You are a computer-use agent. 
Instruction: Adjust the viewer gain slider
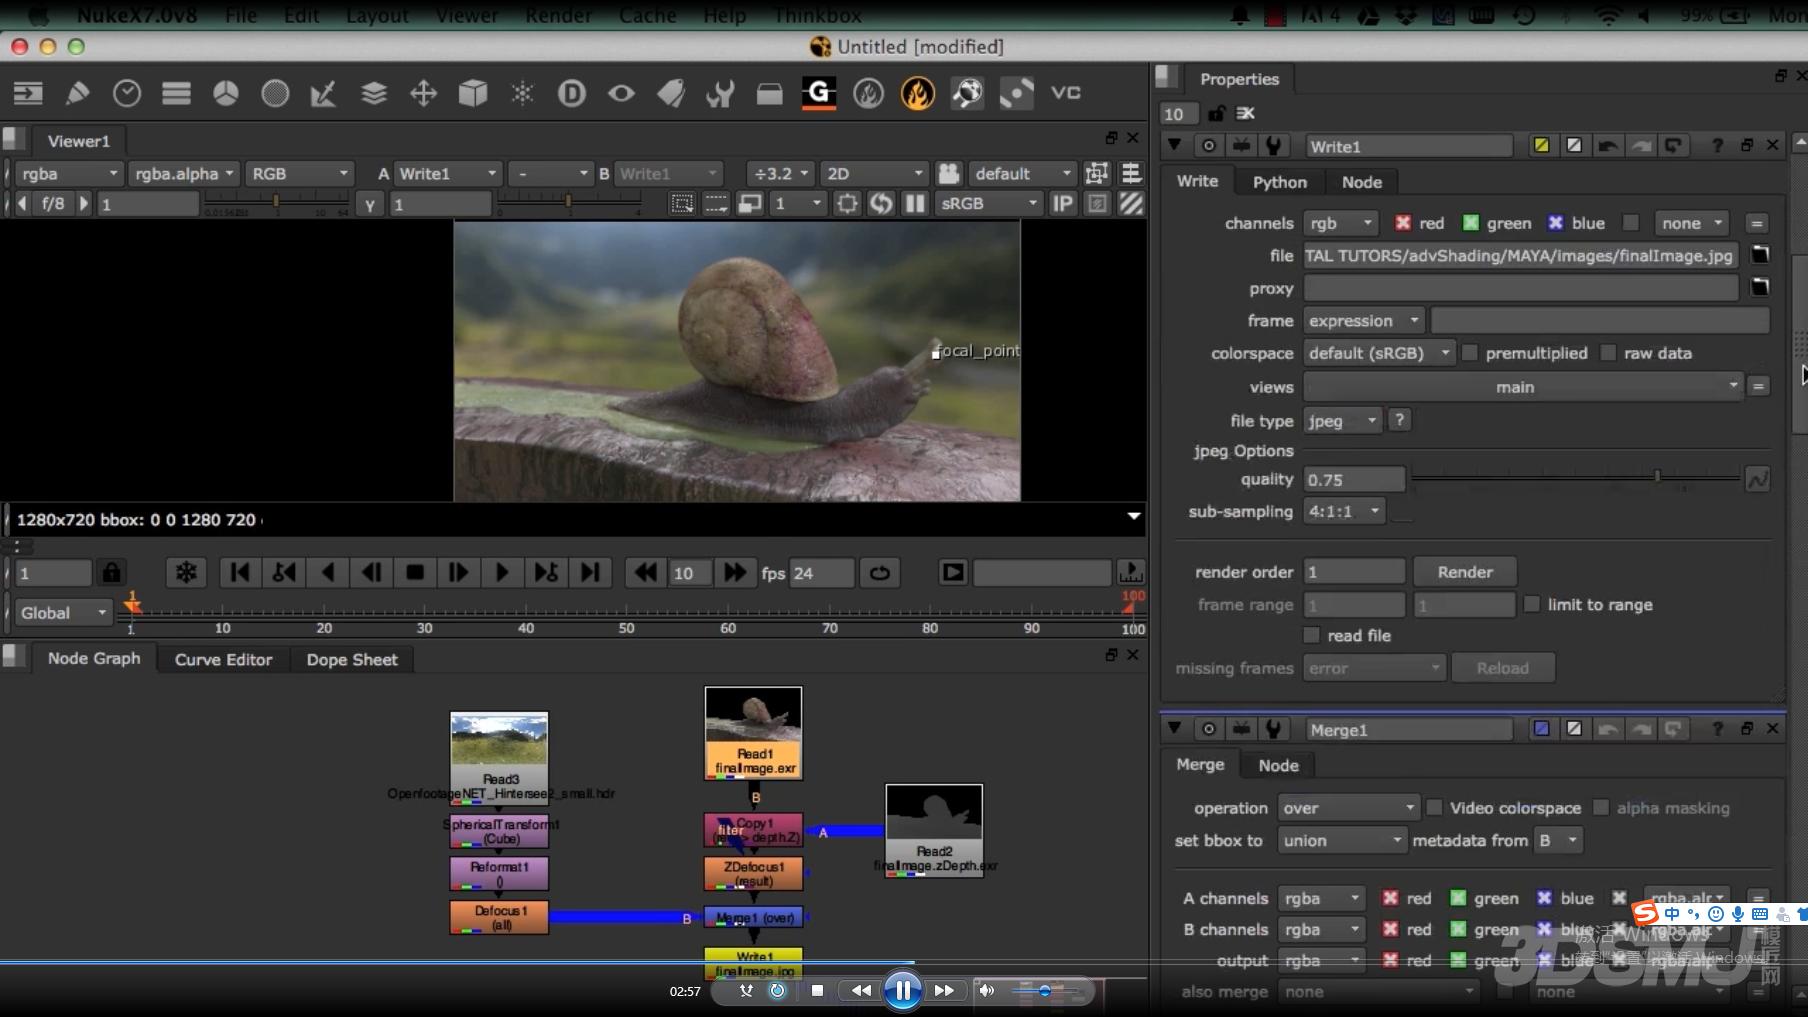click(274, 203)
